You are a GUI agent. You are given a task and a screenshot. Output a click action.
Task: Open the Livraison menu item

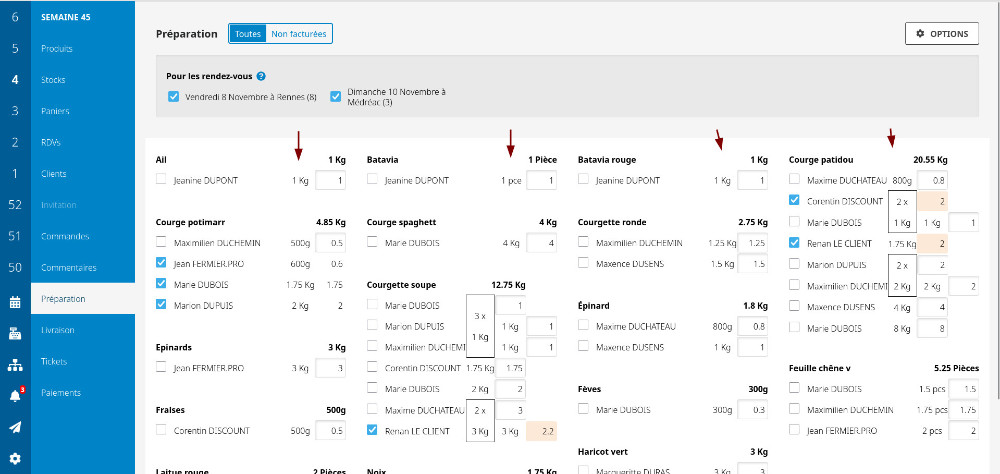[58, 329]
